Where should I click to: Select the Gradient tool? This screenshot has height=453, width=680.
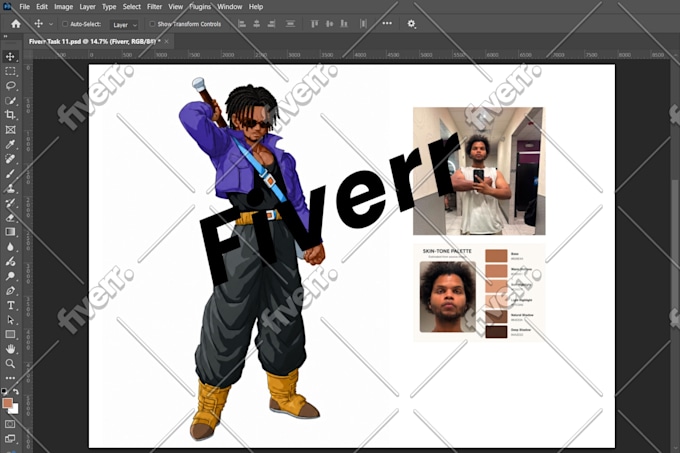click(x=10, y=232)
